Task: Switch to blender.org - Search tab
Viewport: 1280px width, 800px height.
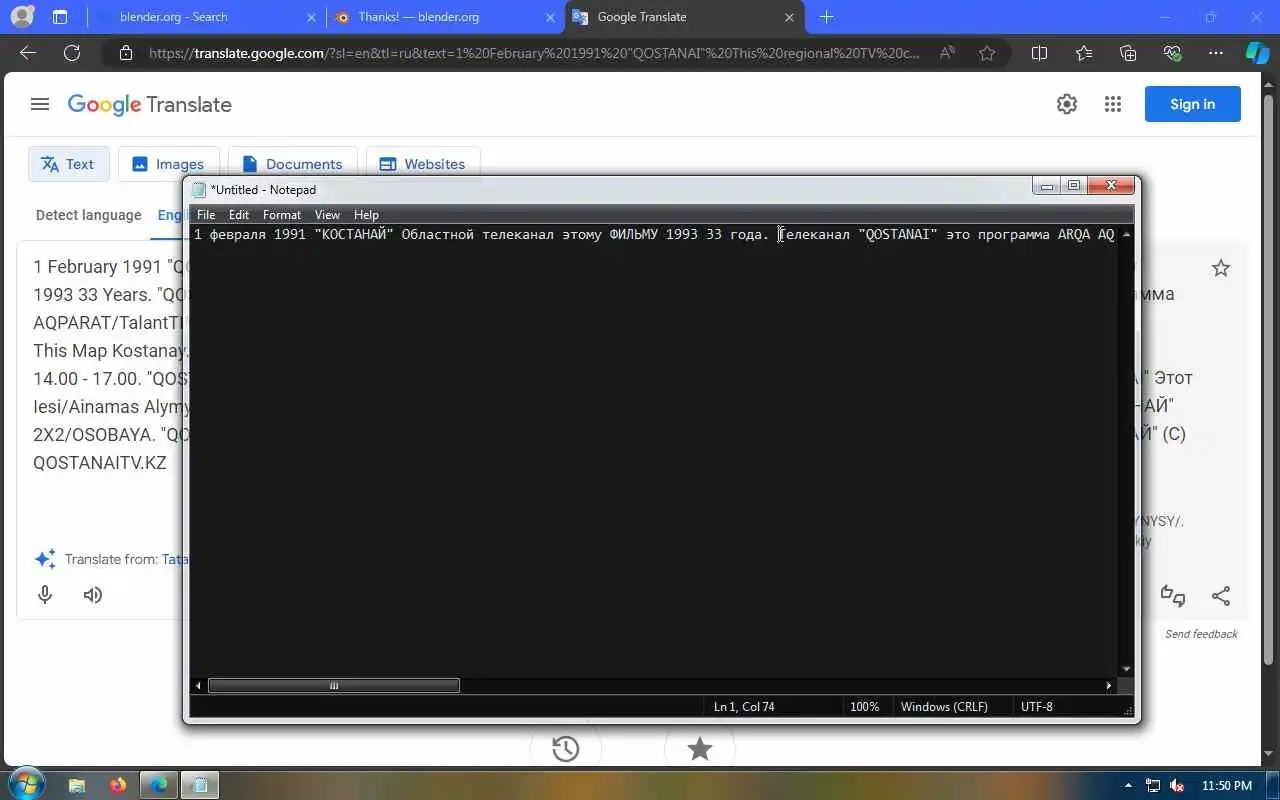Action: click(x=205, y=17)
